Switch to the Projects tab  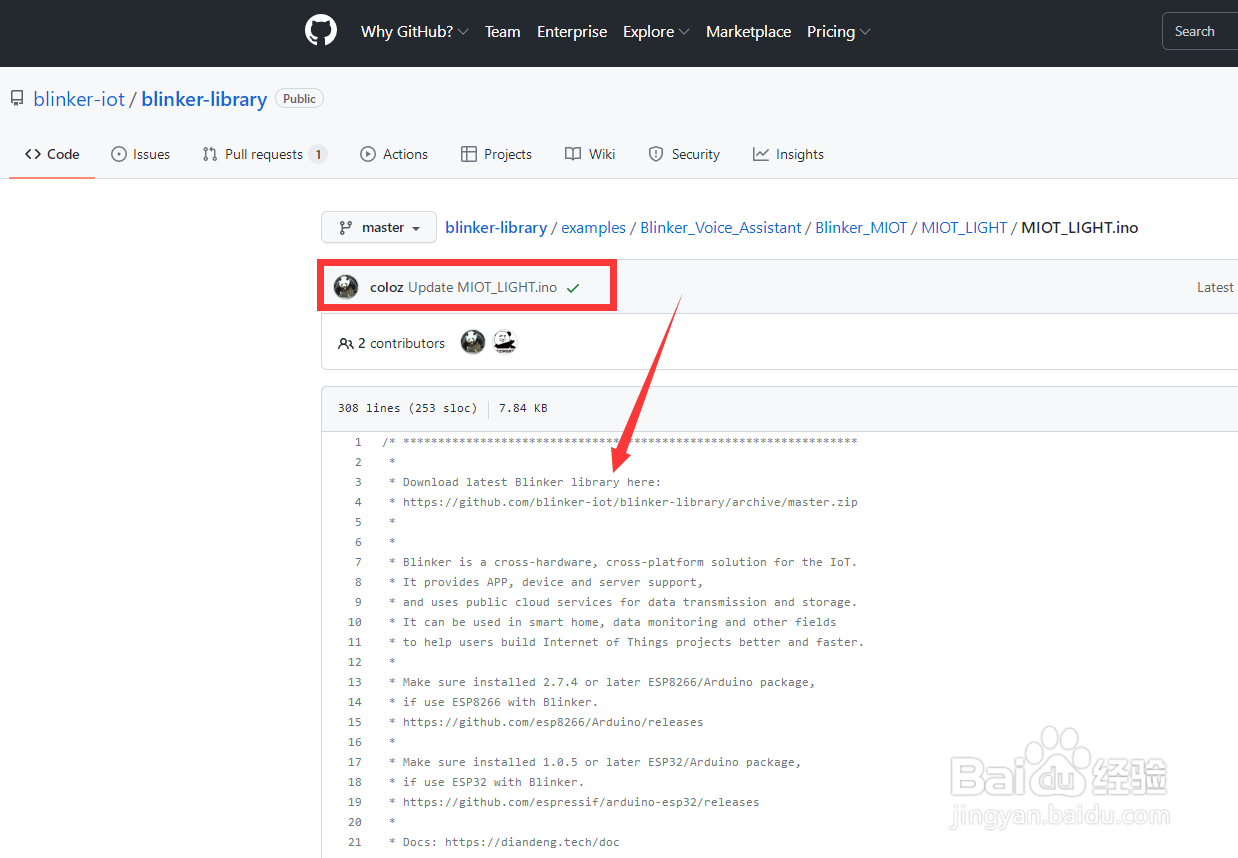click(x=496, y=154)
